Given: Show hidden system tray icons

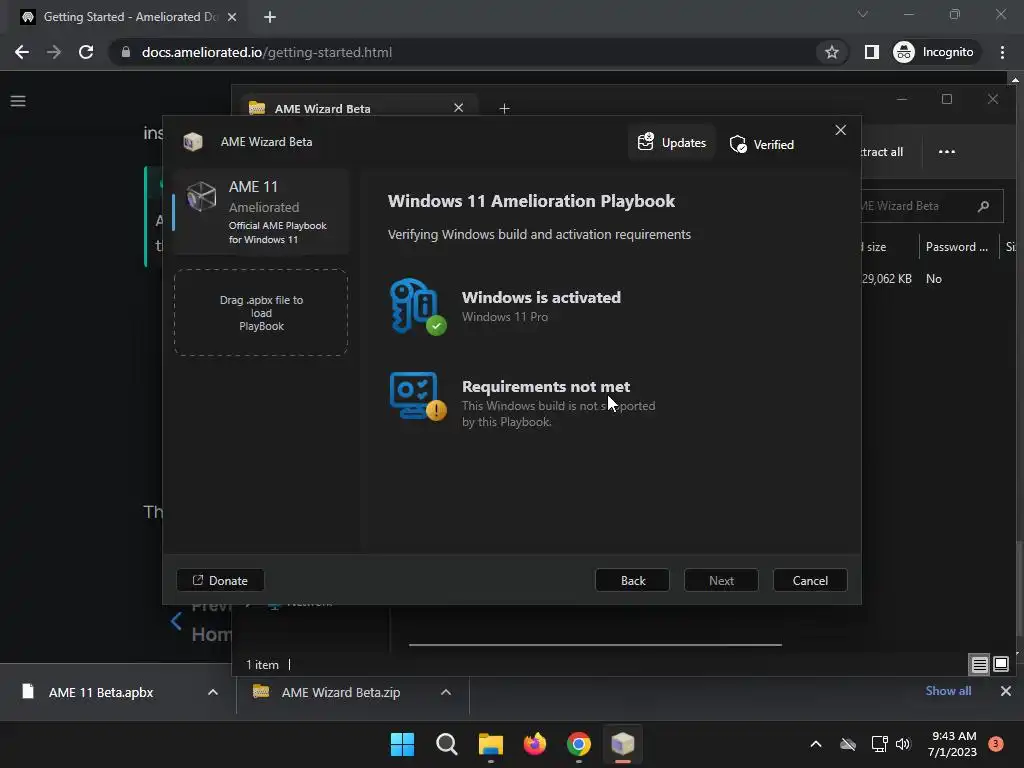Looking at the screenshot, I should 816,744.
